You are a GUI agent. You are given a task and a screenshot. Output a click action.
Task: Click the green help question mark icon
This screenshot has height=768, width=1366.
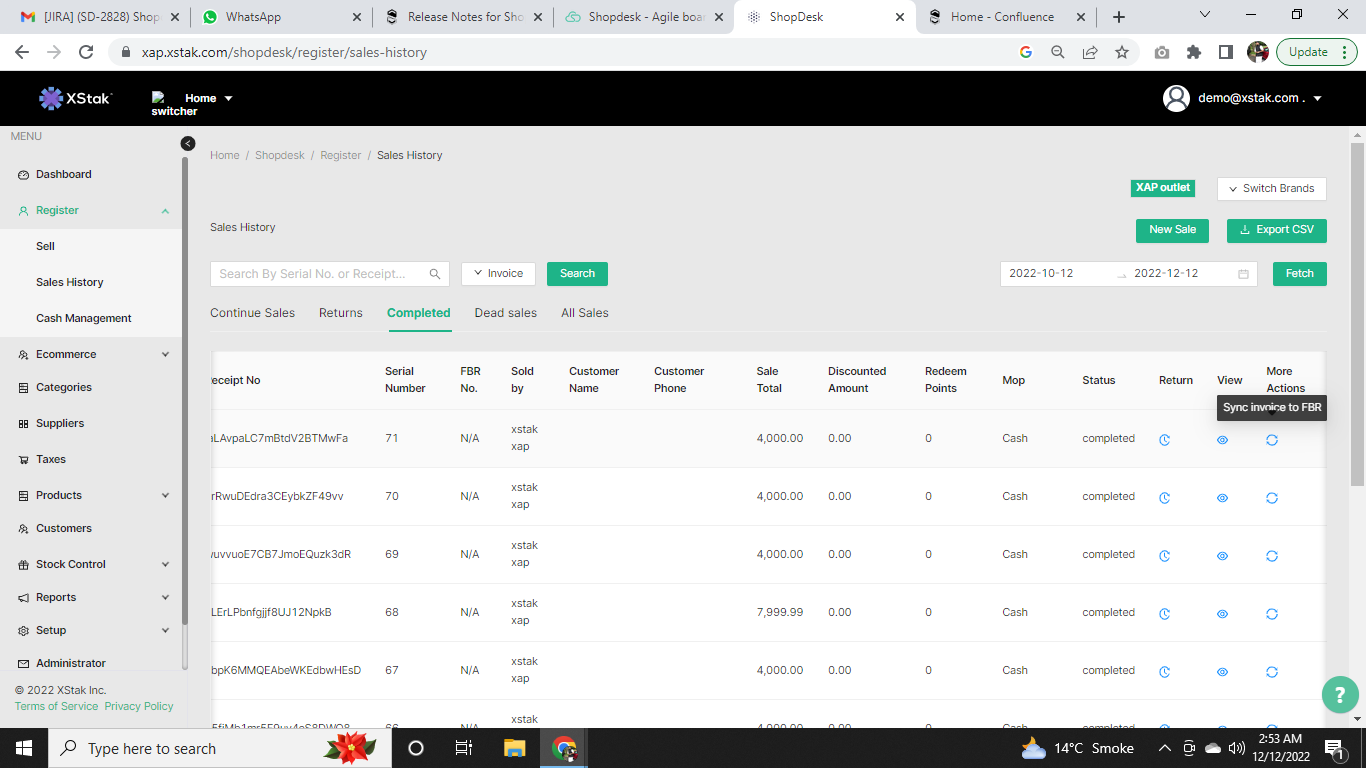click(1340, 695)
